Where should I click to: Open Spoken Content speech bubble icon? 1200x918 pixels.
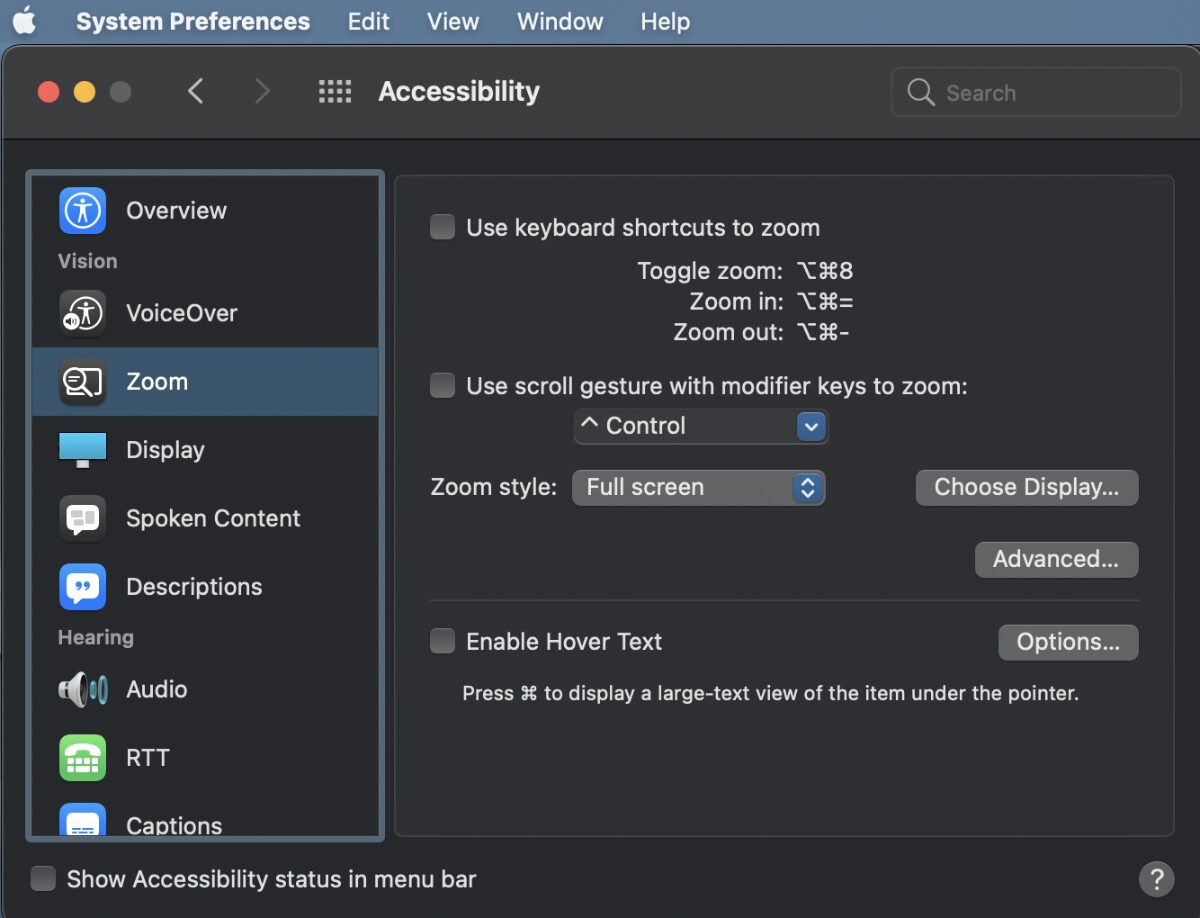[82, 518]
